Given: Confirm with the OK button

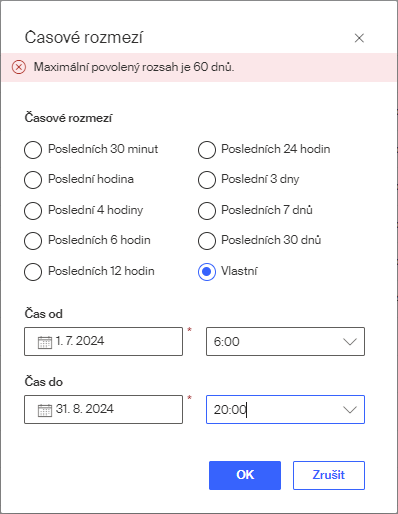Looking at the screenshot, I should click(x=245, y=475).
